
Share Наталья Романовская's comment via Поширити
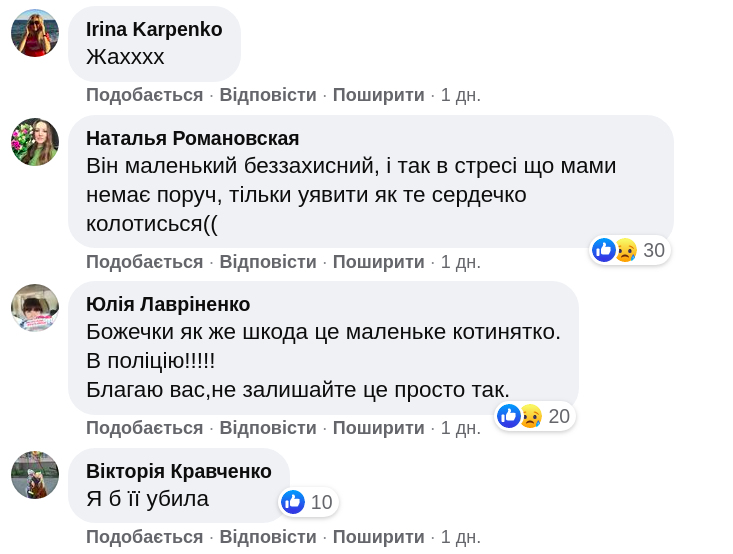click(x=378, y=262)
